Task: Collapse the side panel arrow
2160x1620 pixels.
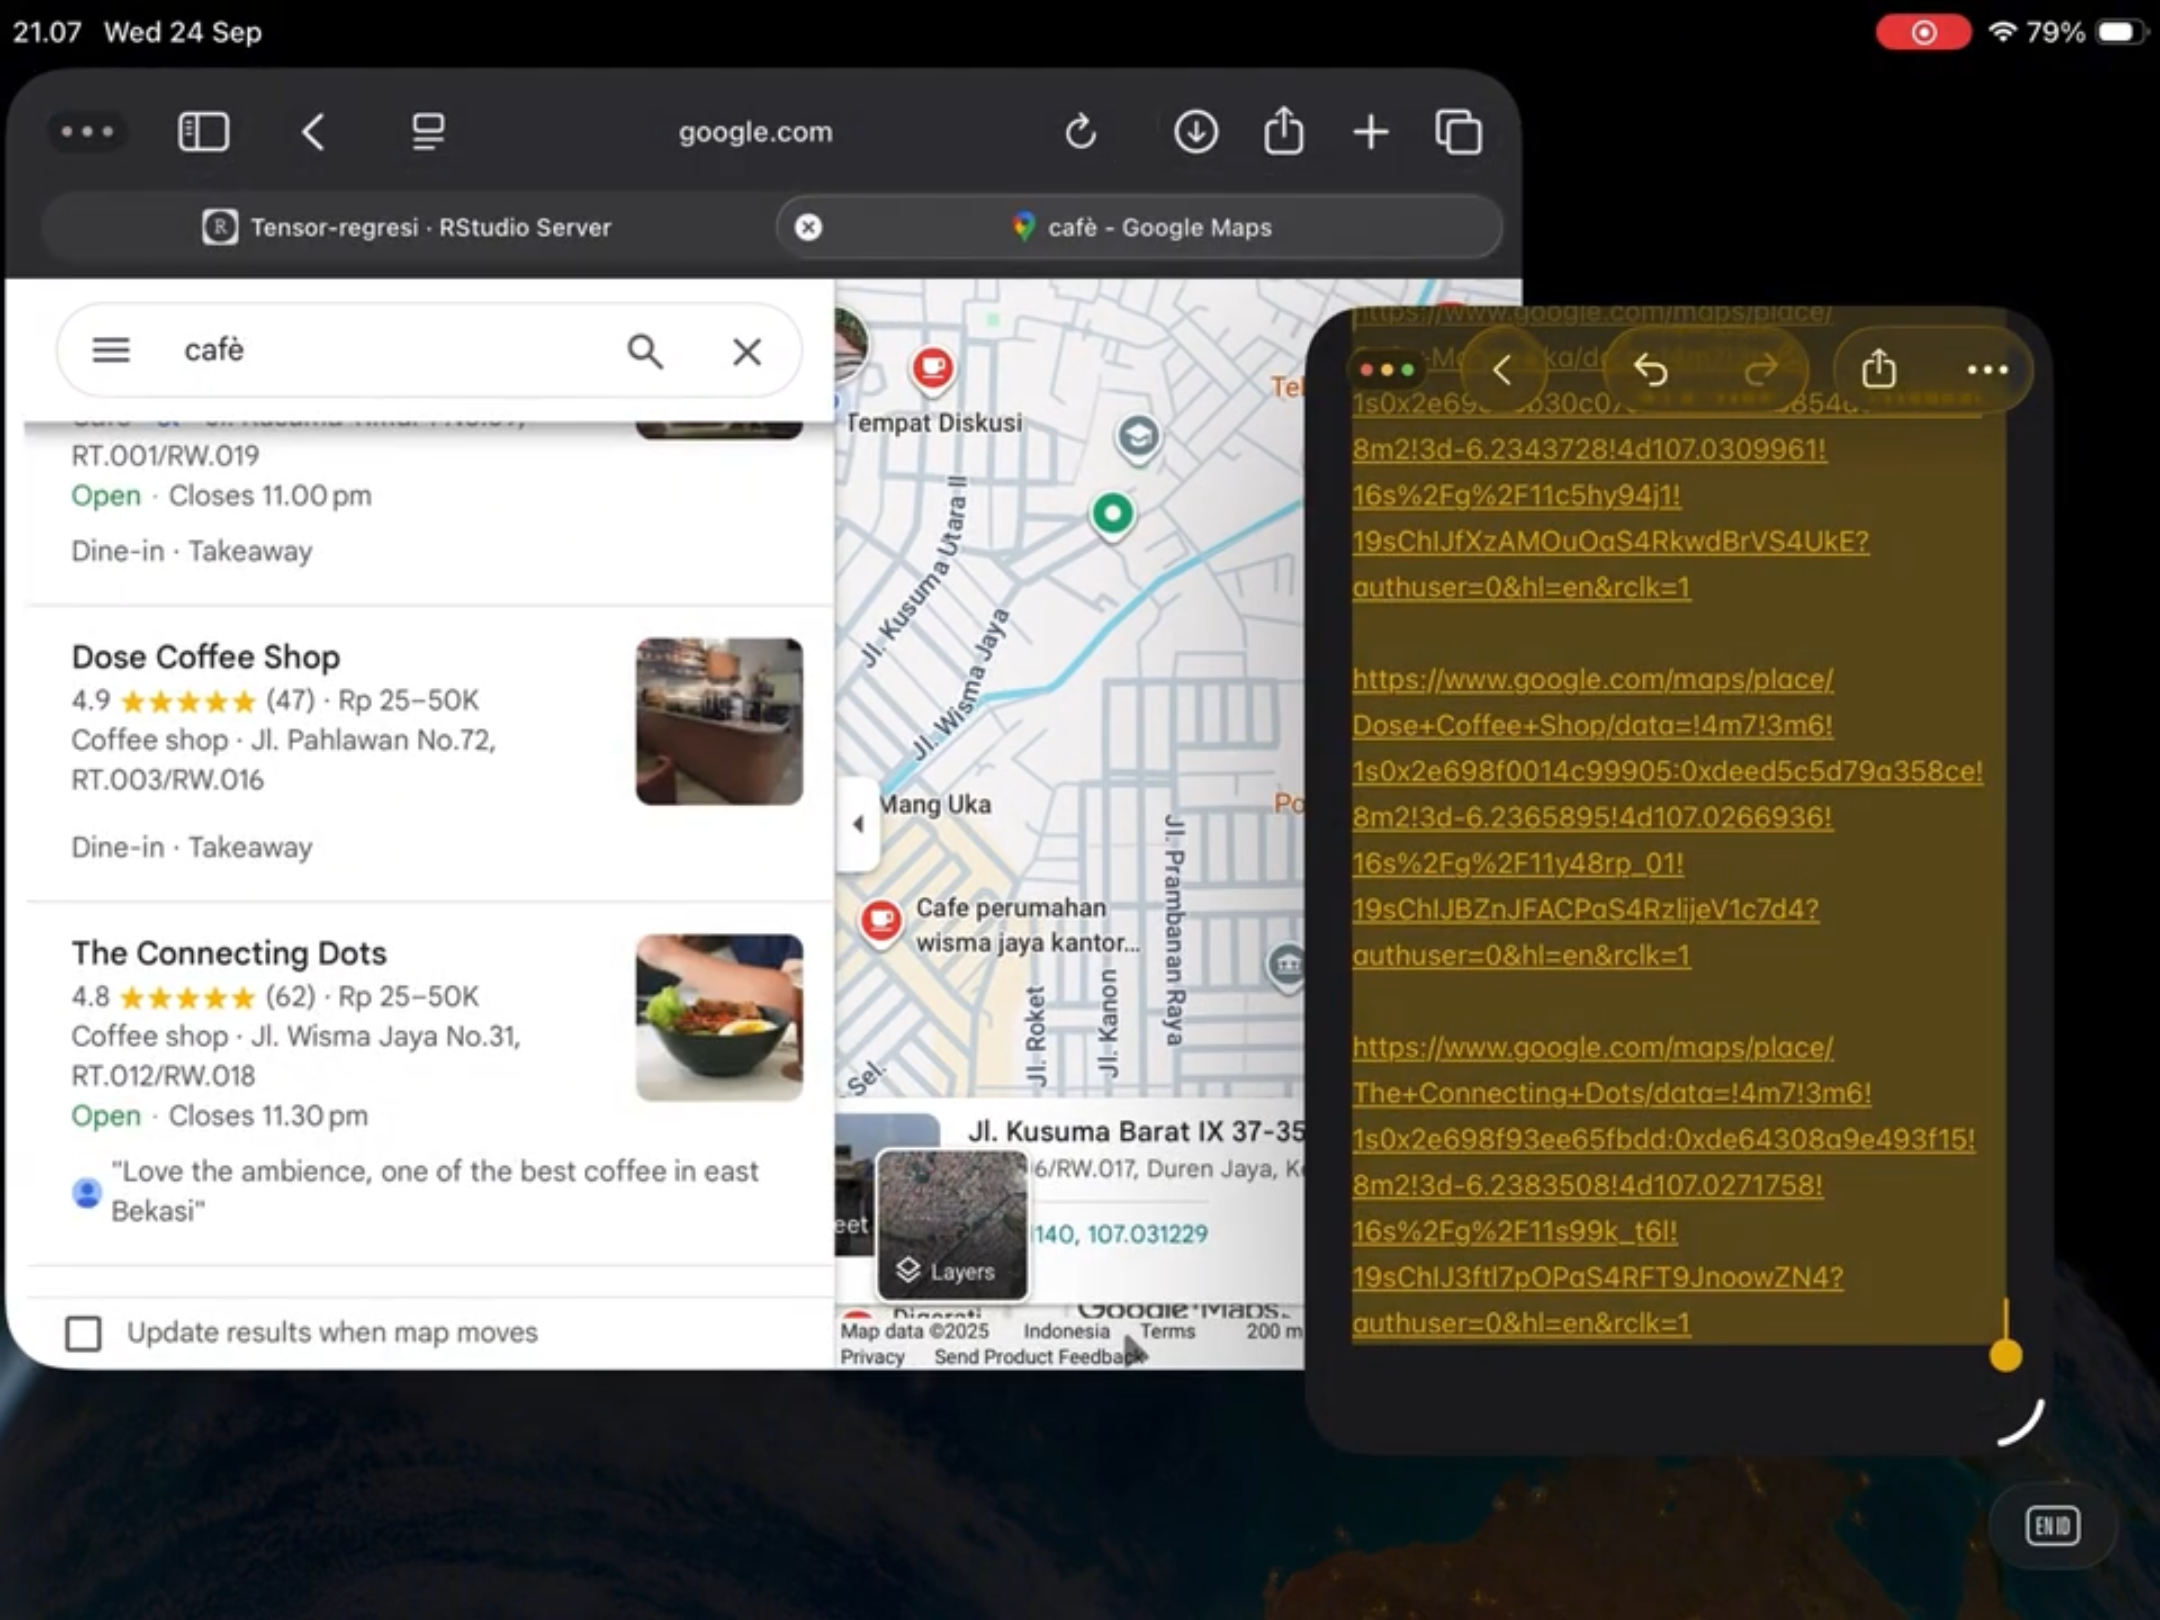Action: [858, 824]
